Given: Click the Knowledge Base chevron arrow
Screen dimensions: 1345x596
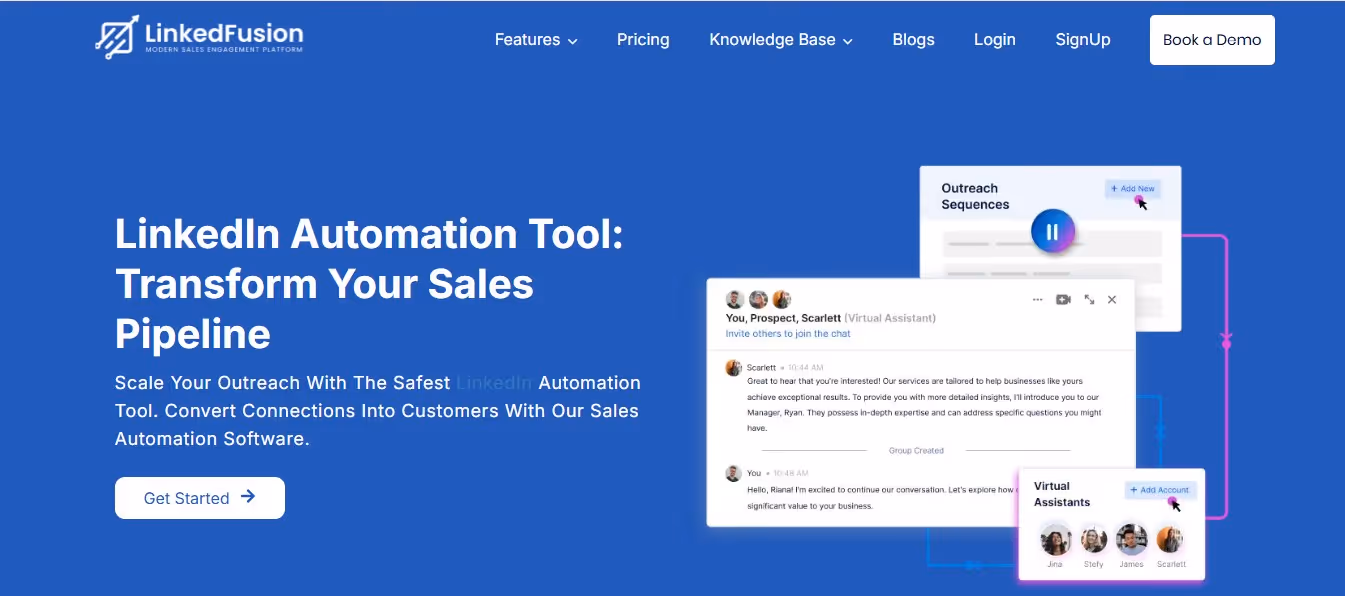Looking at the screenshot, I should coord(848,41).
